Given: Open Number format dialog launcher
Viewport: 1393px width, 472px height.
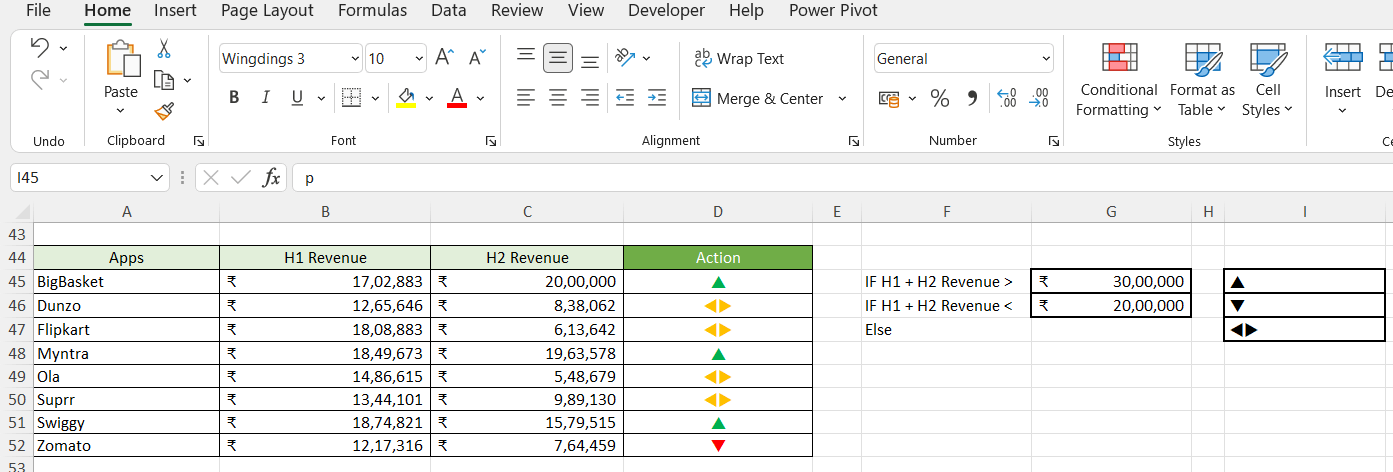Looking at the screenshot, I should point(1054,142).
